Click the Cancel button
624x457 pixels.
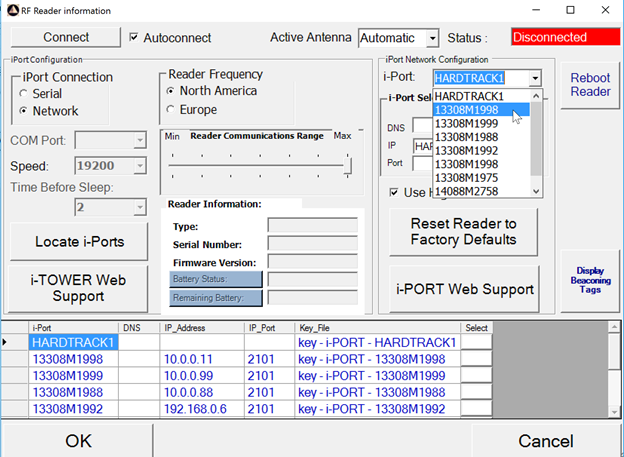coord(546,441)
